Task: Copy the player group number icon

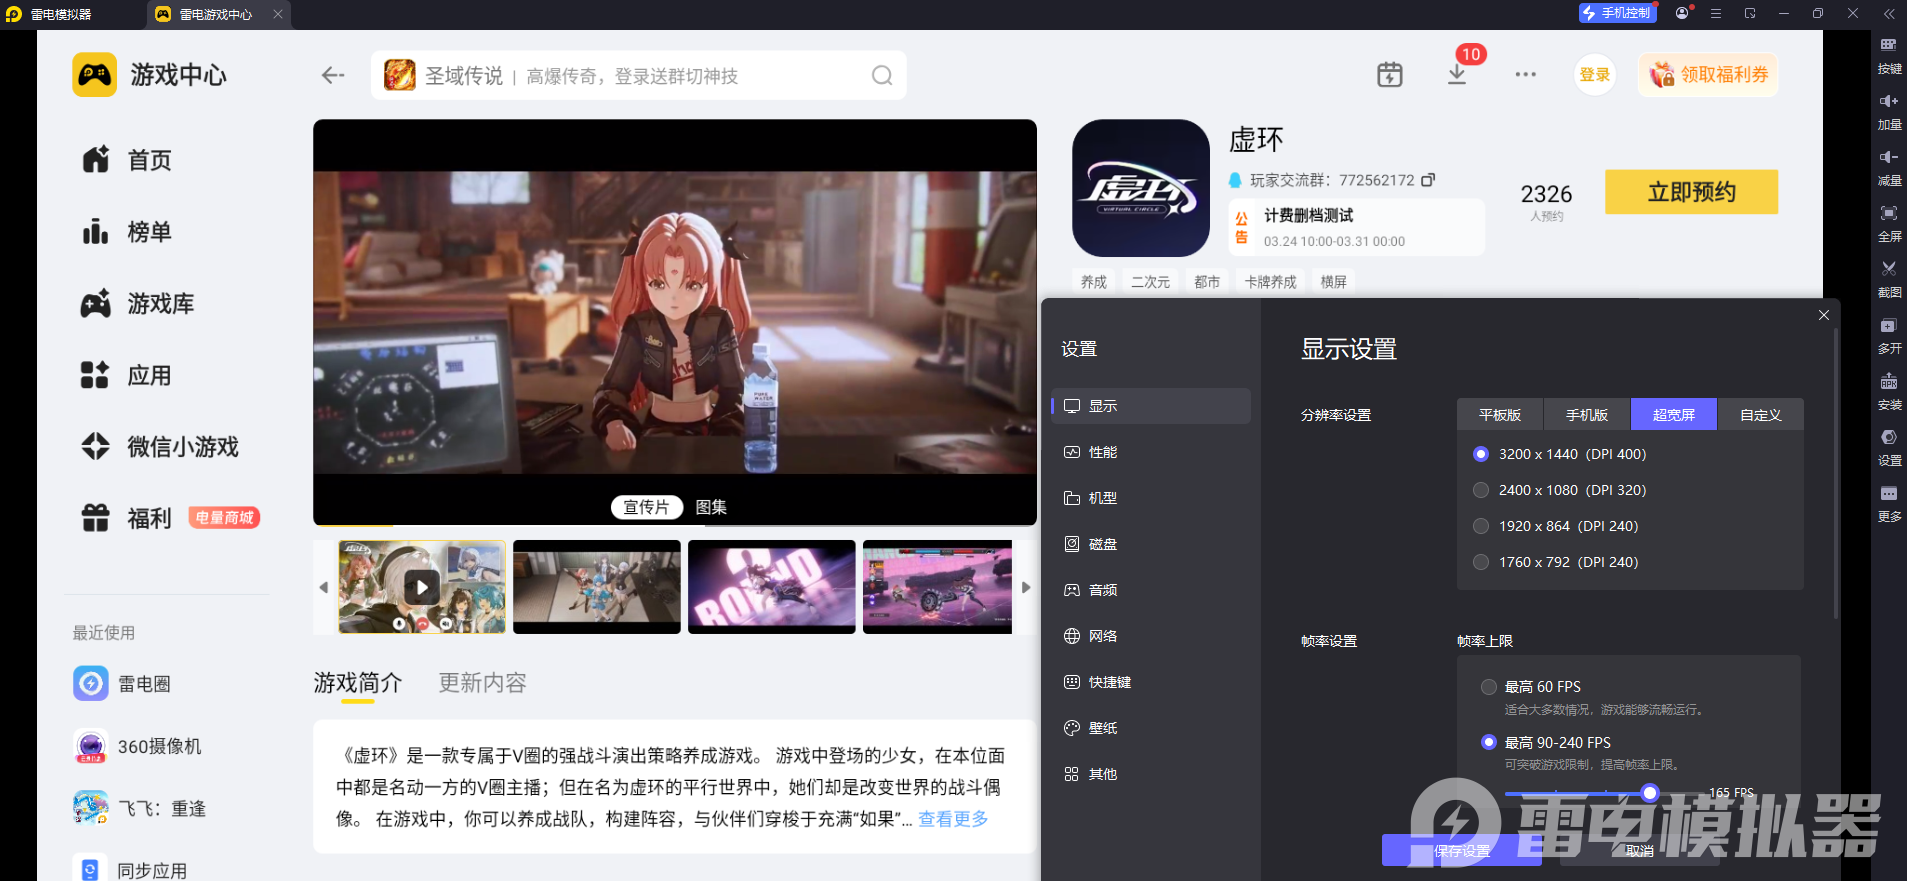Action: click(1428, 180)
